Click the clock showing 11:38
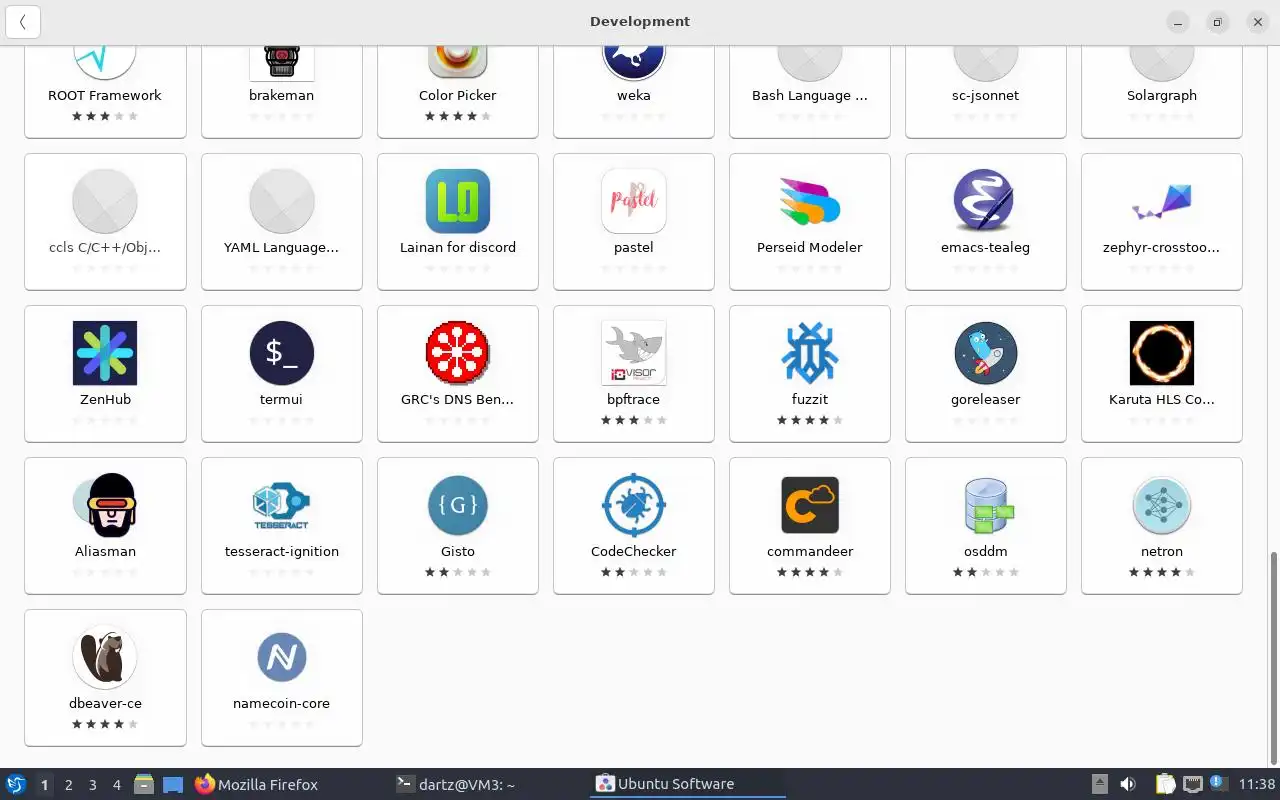Image resolution: width=1280 pixels, height=800 pixels. click(x=1257, y=784)
